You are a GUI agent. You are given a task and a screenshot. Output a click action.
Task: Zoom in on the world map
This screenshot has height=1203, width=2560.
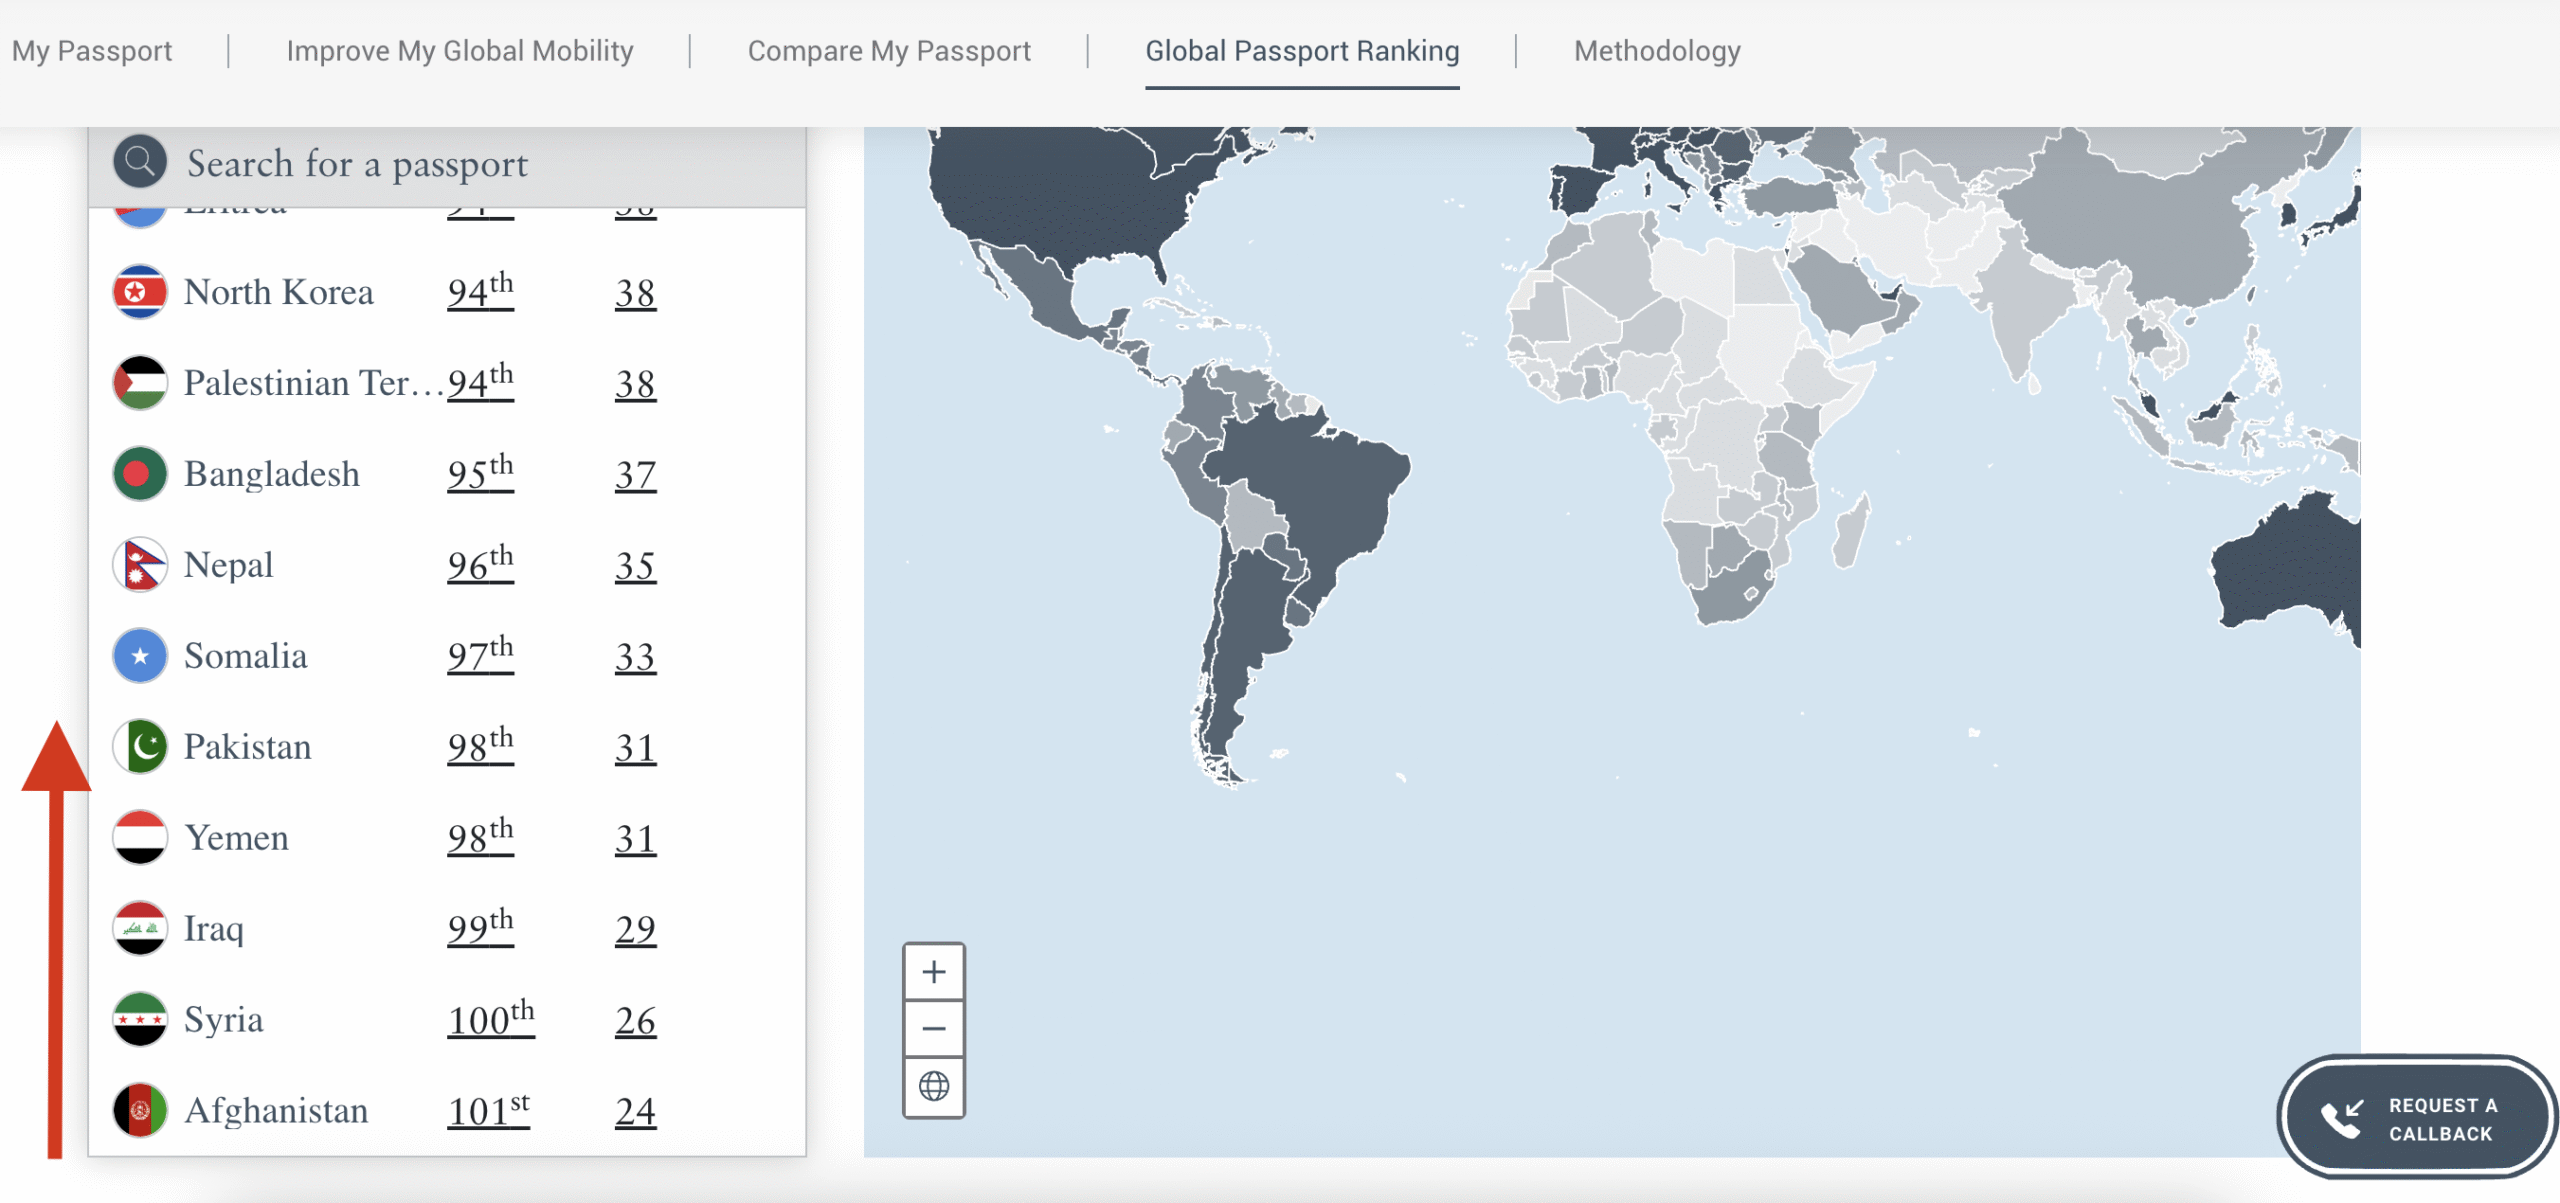click(933, 972)
